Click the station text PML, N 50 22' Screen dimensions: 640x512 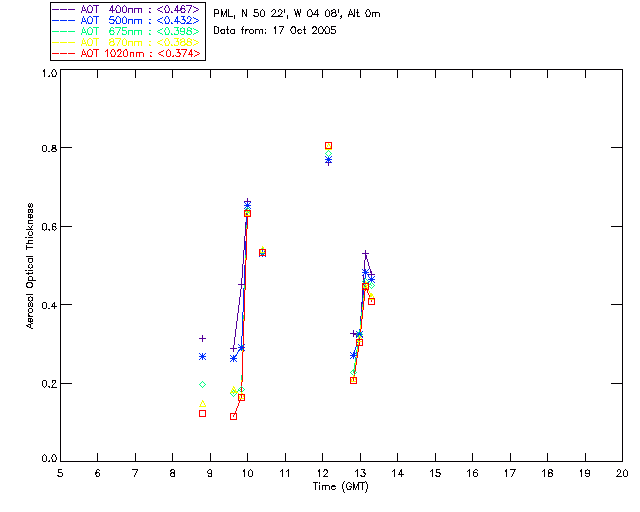tap(250, 14)
